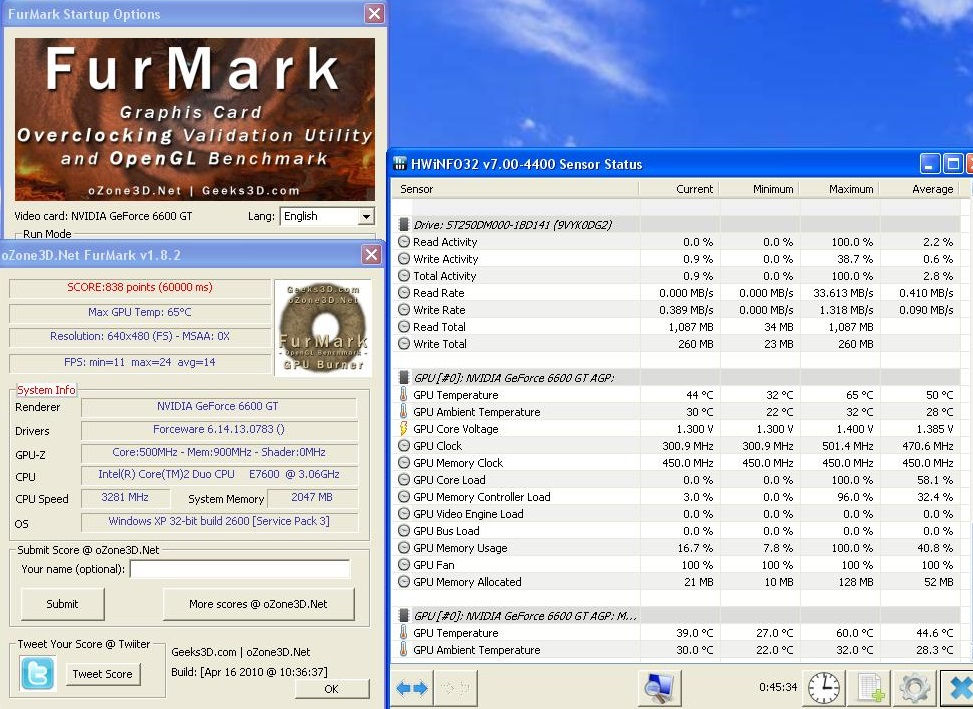Click the Sensor column header
The image size is (973, 709).
(515, 189)
